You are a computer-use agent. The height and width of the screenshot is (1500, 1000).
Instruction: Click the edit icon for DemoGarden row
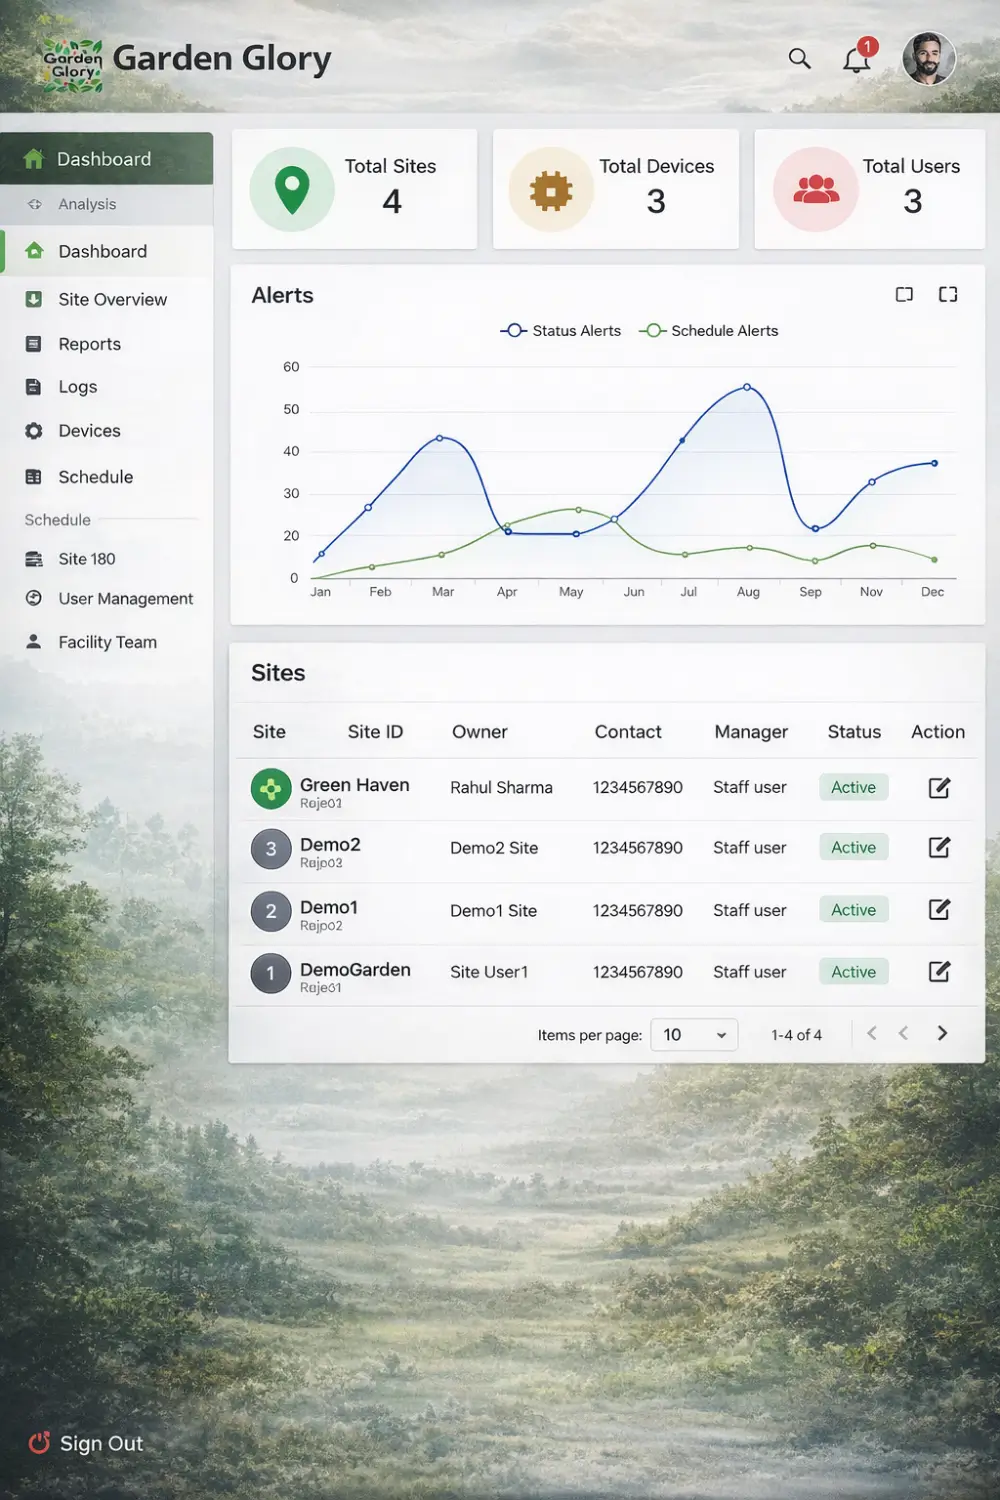(938, 972)
